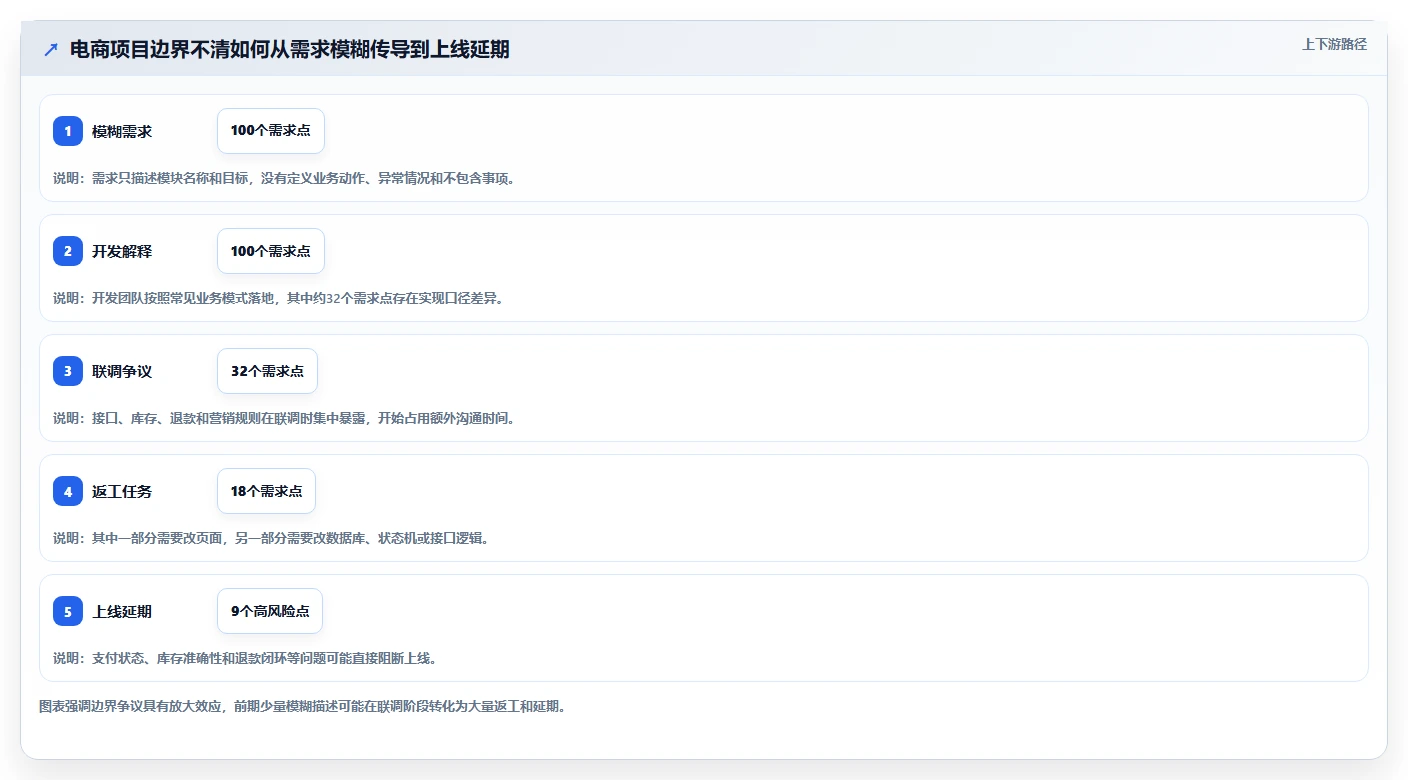Select the step number 5 badge
This screenshot has width=1408, height=780.
68,611
